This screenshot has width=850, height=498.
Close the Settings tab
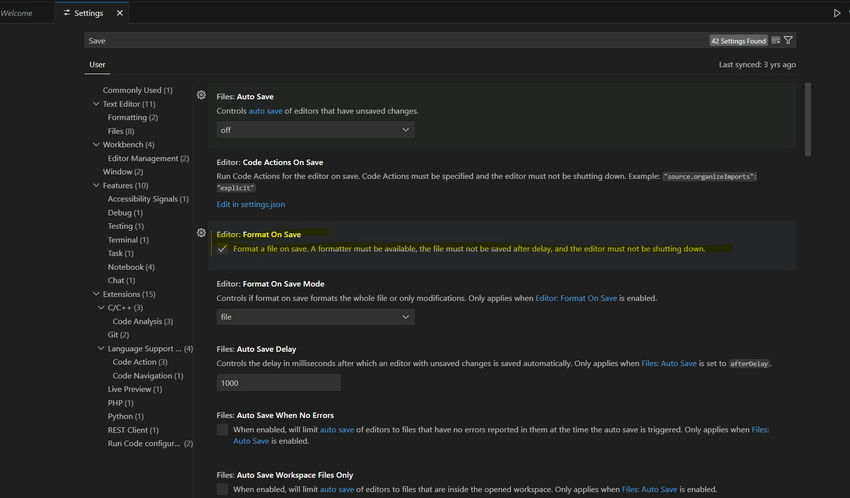[120, 13]
